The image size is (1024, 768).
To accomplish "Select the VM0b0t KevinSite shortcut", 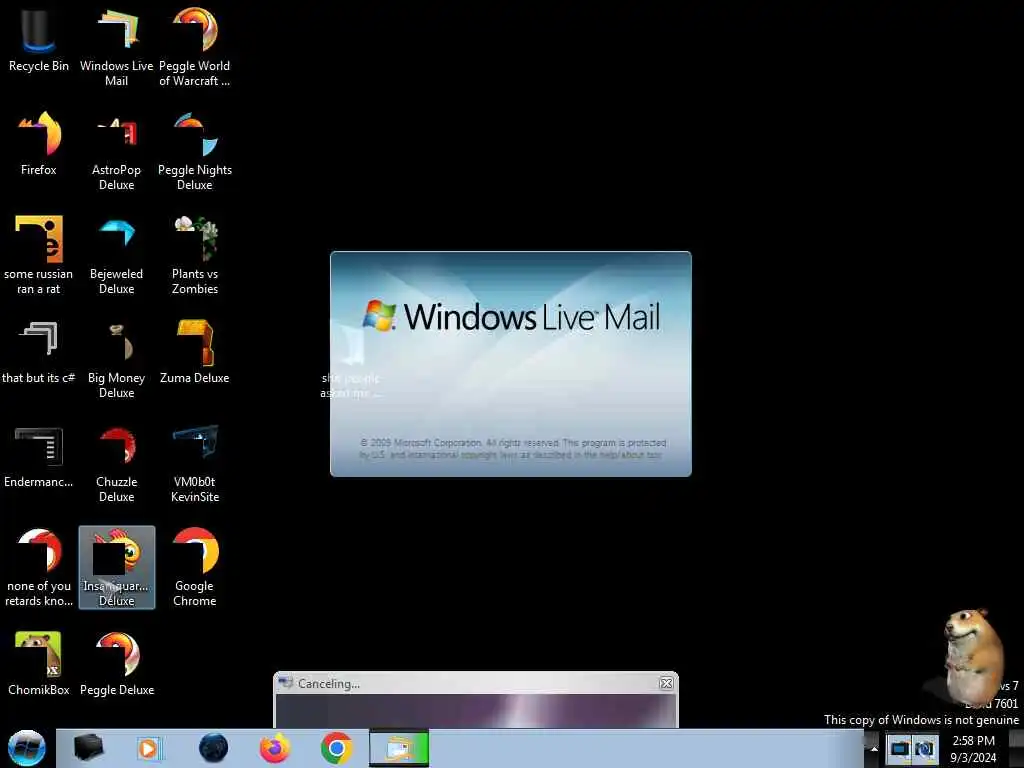I will pos(195,464).
